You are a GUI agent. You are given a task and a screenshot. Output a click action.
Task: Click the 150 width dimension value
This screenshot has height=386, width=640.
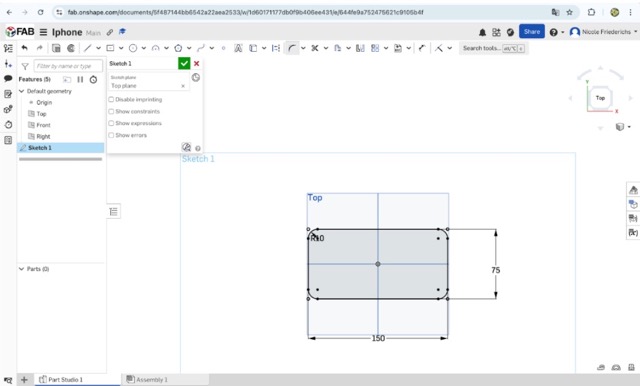378,338
